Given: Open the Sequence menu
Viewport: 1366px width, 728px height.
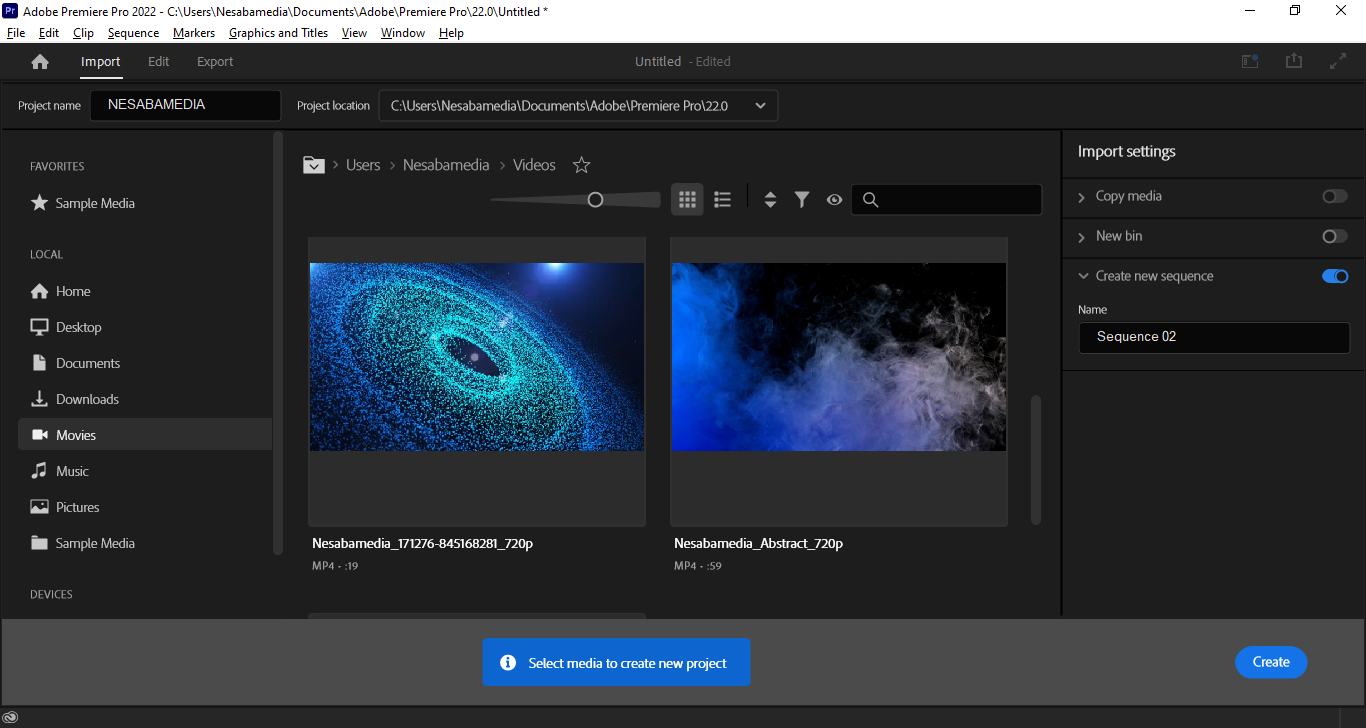Looking at the screenshot, I should point(133,33).
